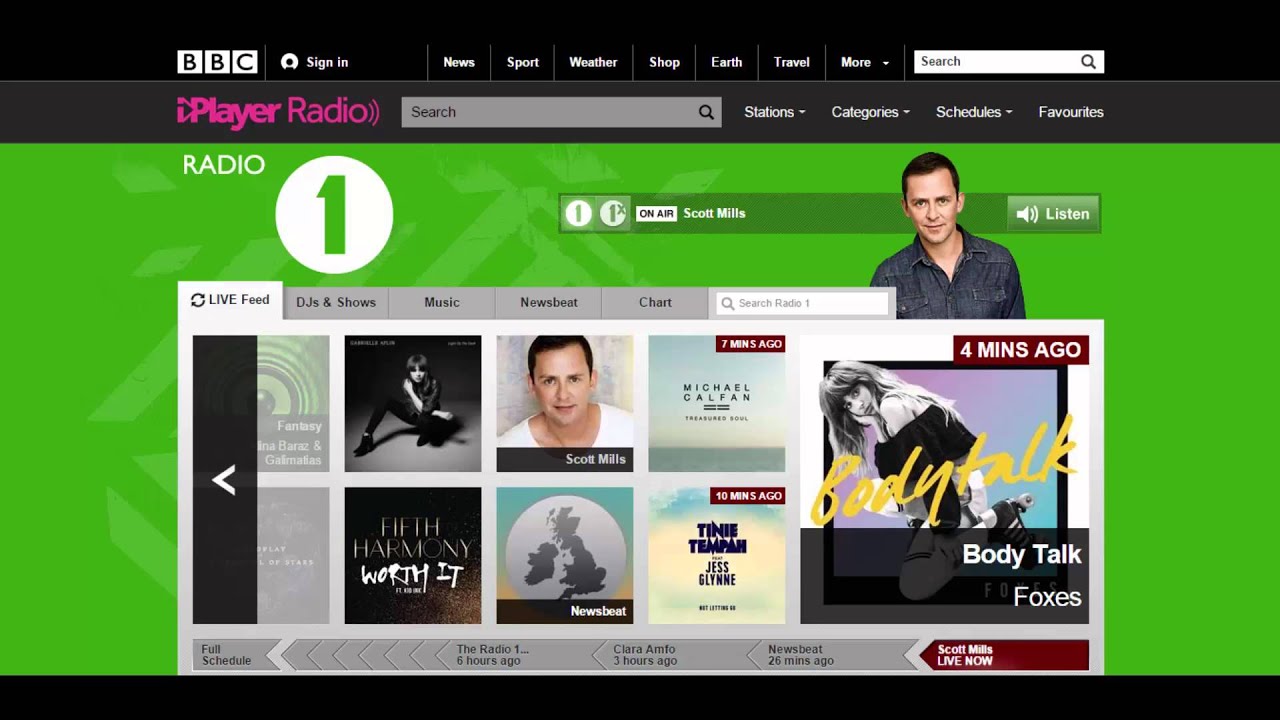Click the large Radio 1 logo
1280x720 pixels.
(334, 214)
